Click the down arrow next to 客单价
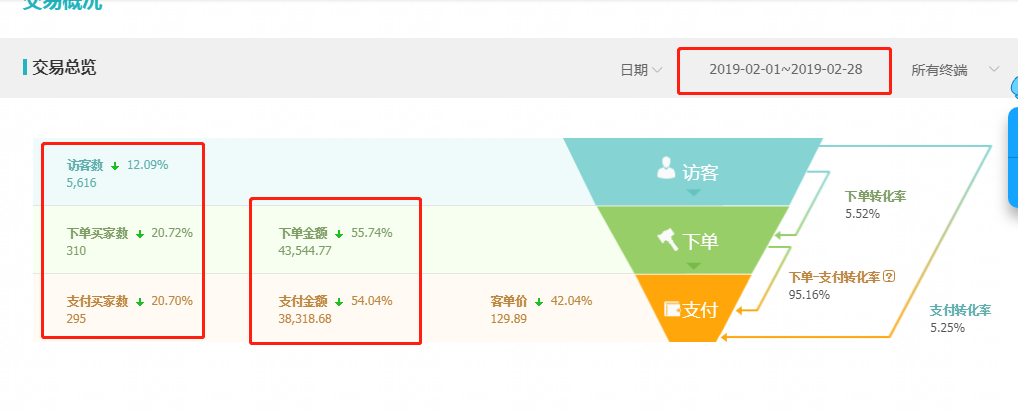 539,302
